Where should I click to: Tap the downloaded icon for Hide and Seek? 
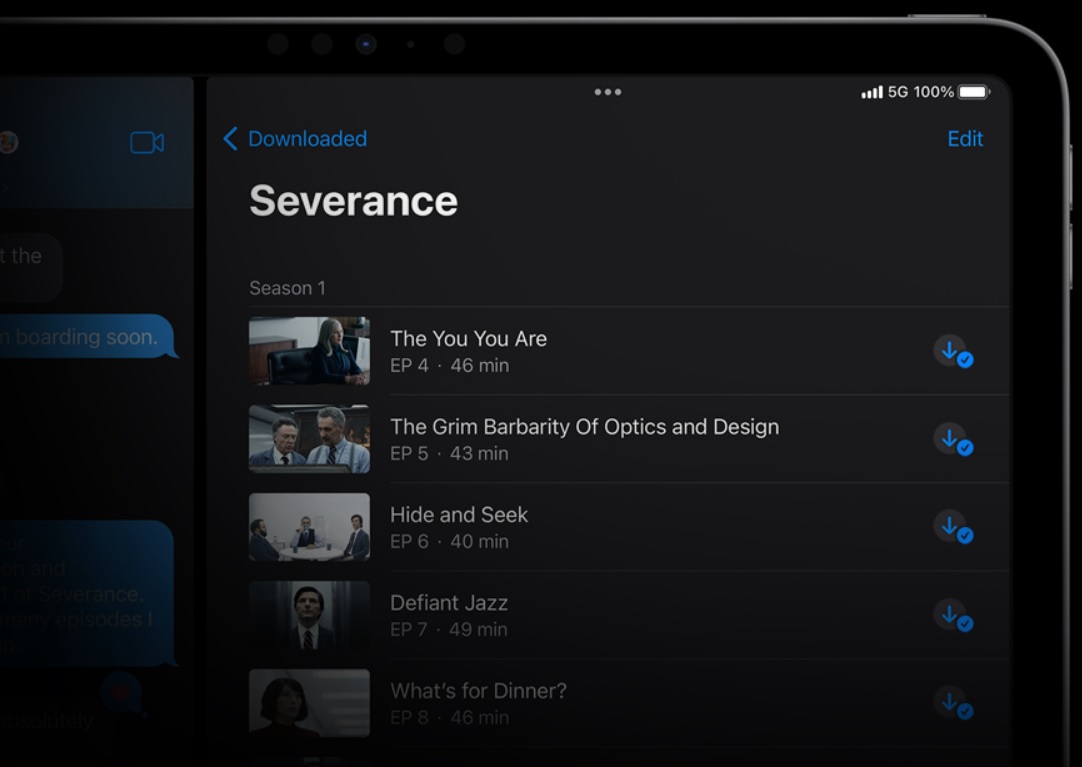click(953, 528)
